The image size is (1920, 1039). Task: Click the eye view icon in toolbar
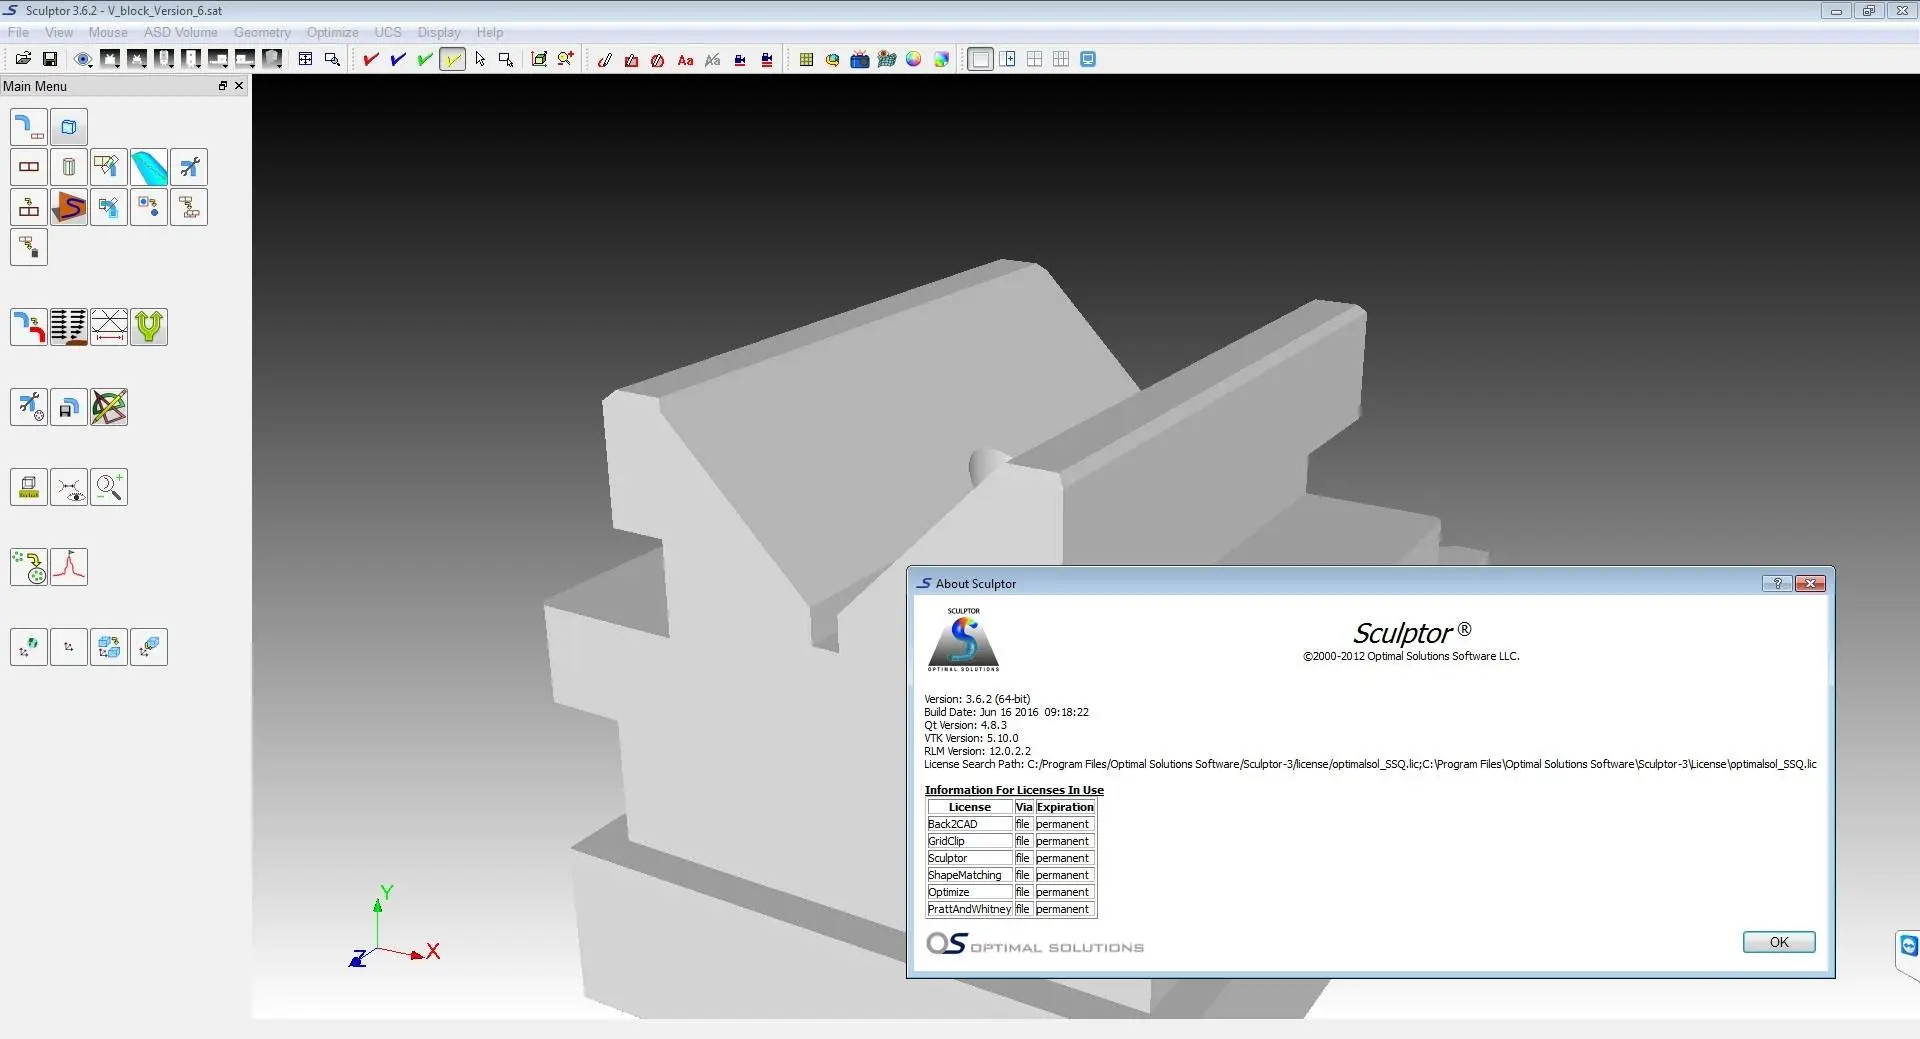(83, 59)
